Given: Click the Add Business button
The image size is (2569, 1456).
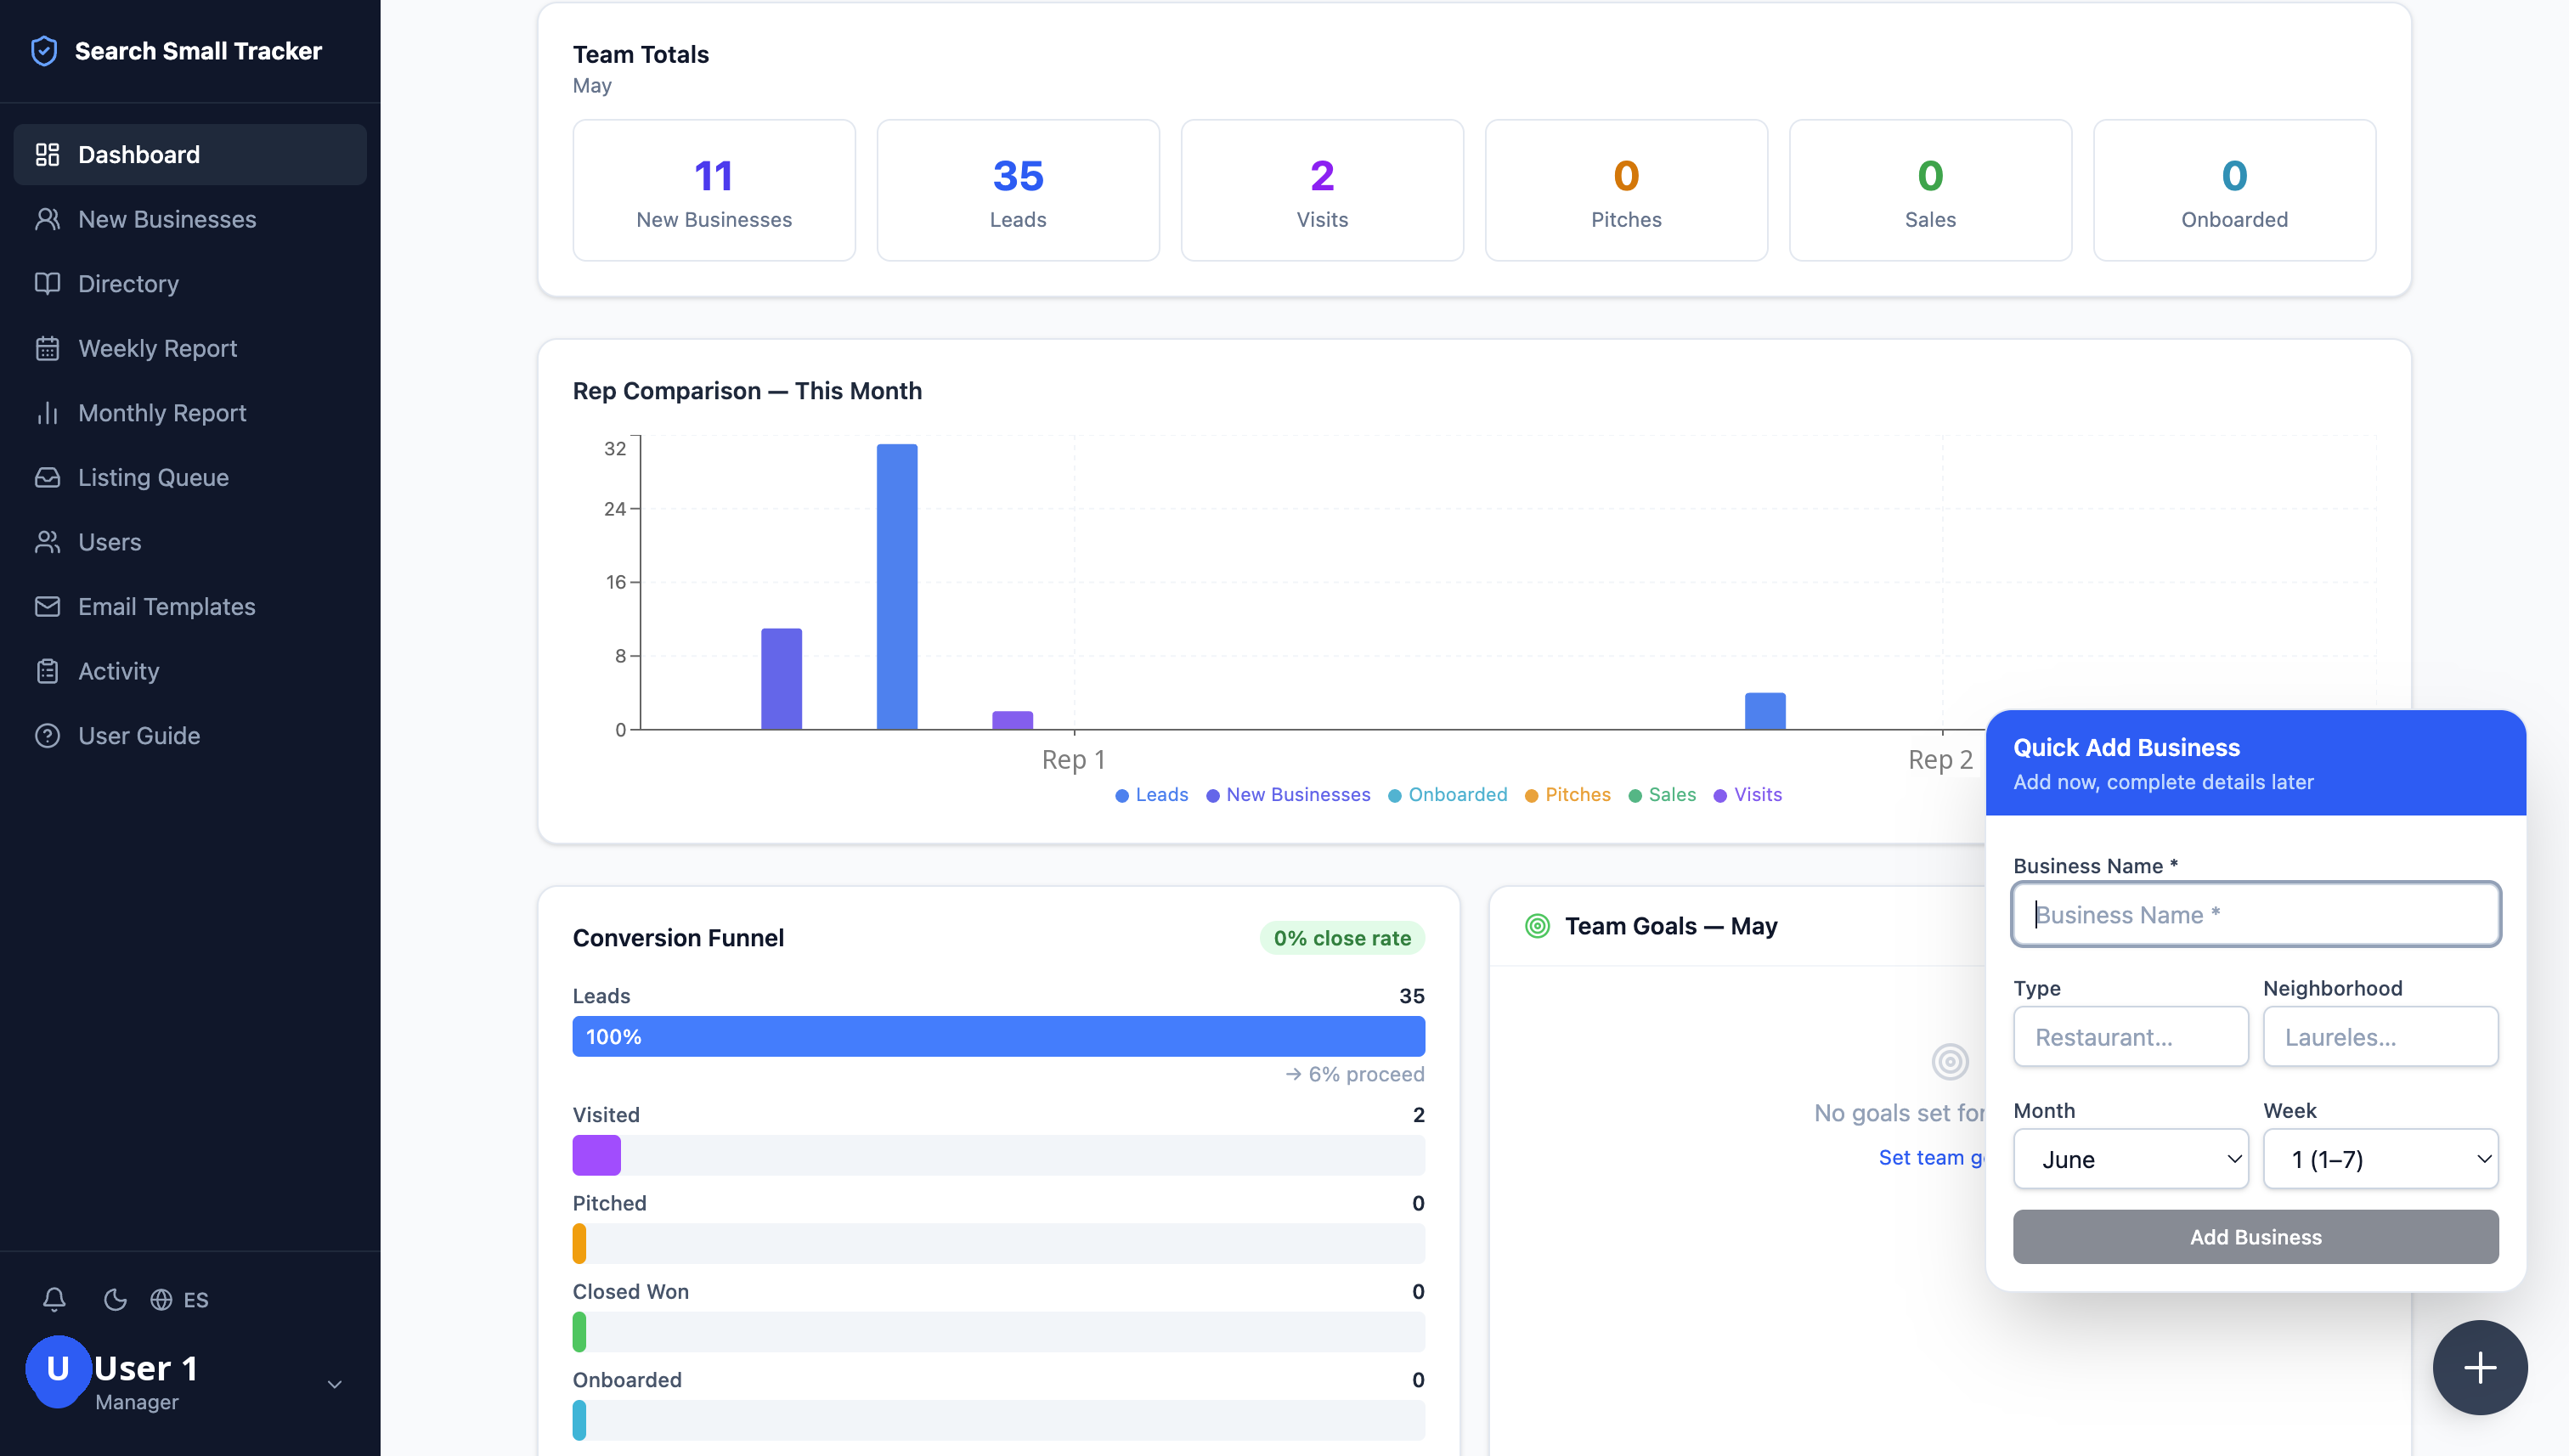Looking at the screenshot, I should coord(2255,1237).
